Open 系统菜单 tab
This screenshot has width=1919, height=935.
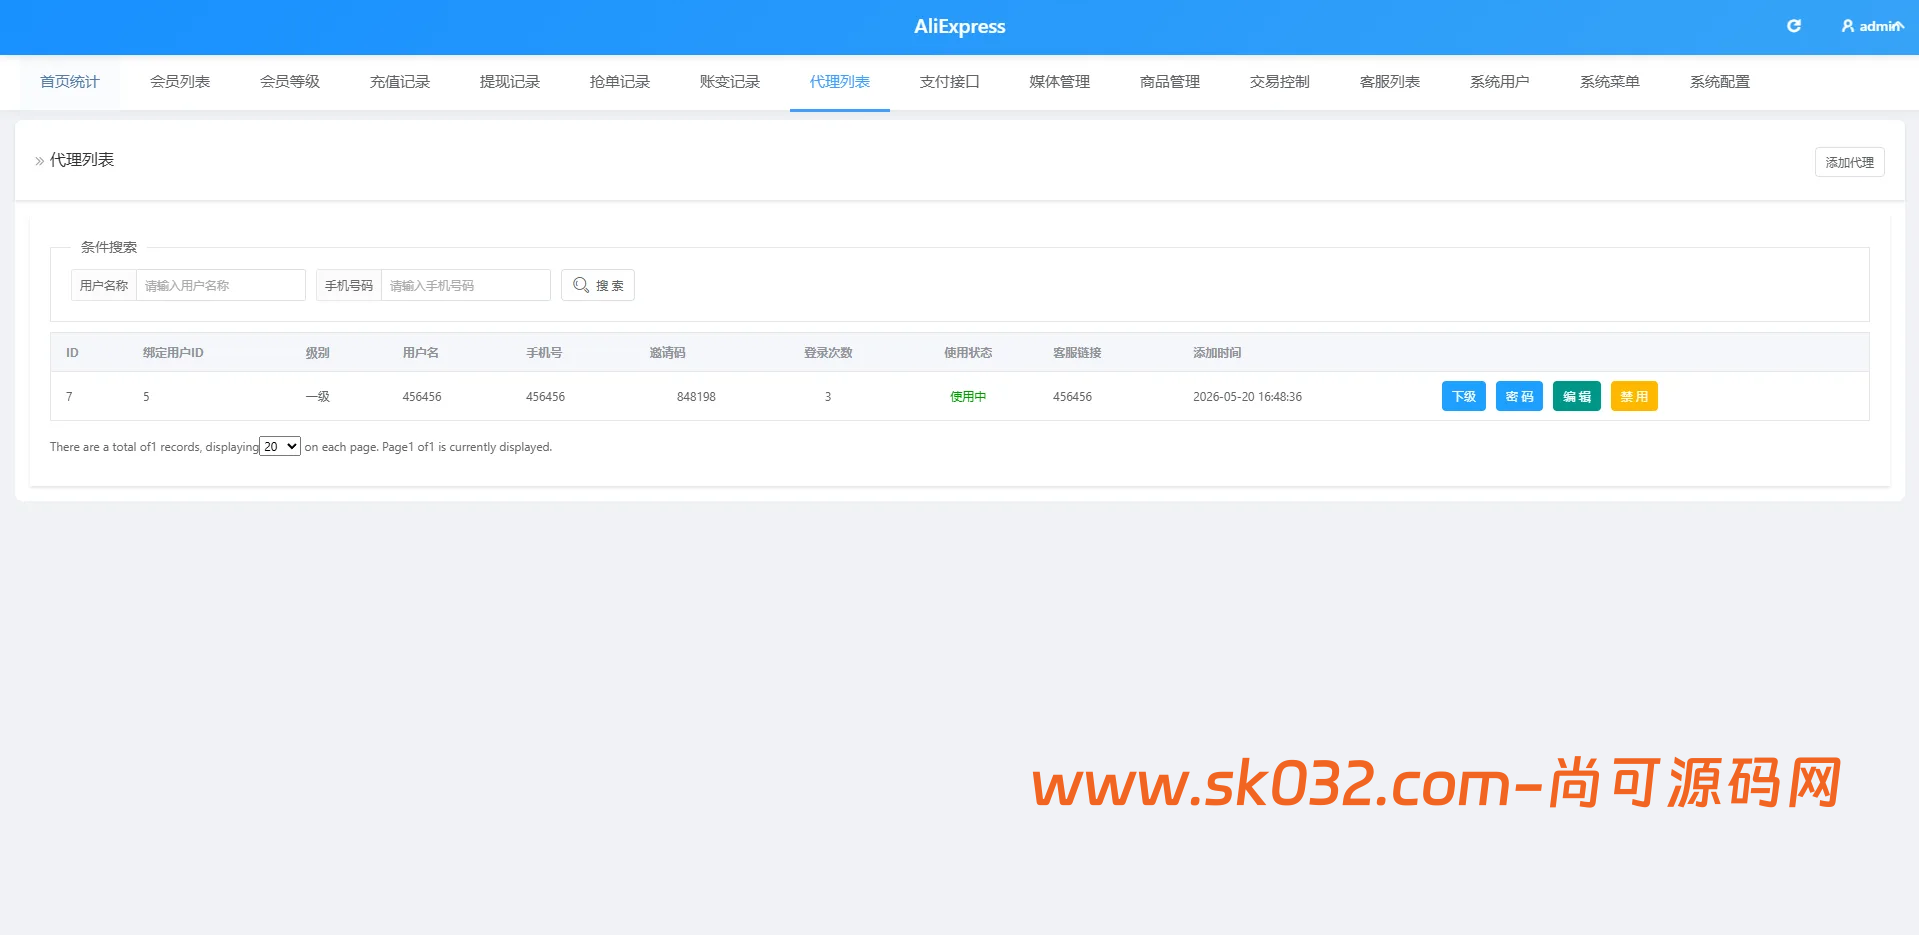tap(1610, 82)
